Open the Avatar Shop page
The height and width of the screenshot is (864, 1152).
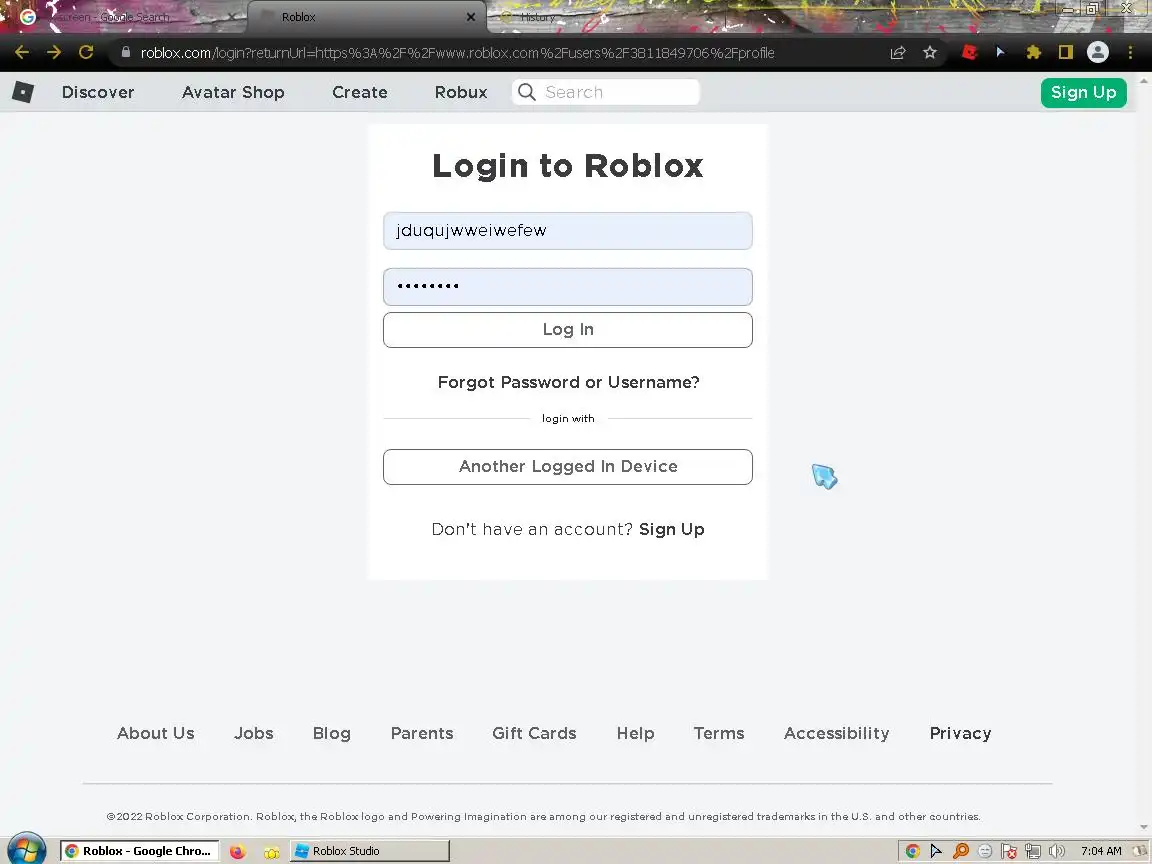[233, 92]
